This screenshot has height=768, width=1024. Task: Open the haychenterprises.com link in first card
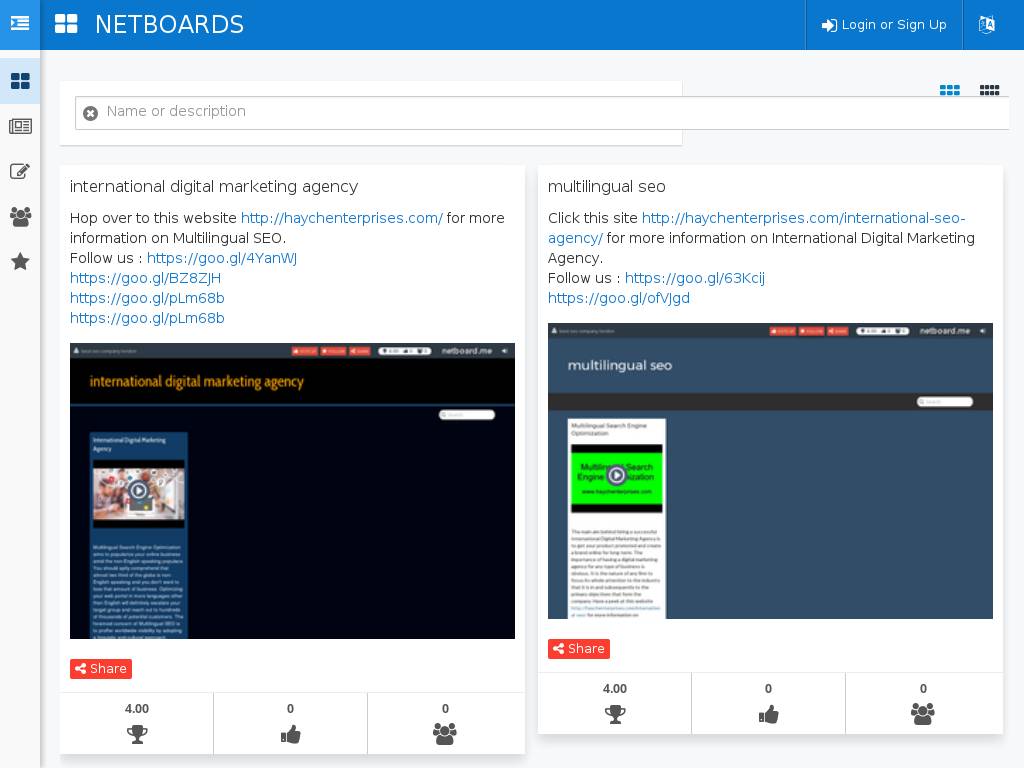click(342, 218)
